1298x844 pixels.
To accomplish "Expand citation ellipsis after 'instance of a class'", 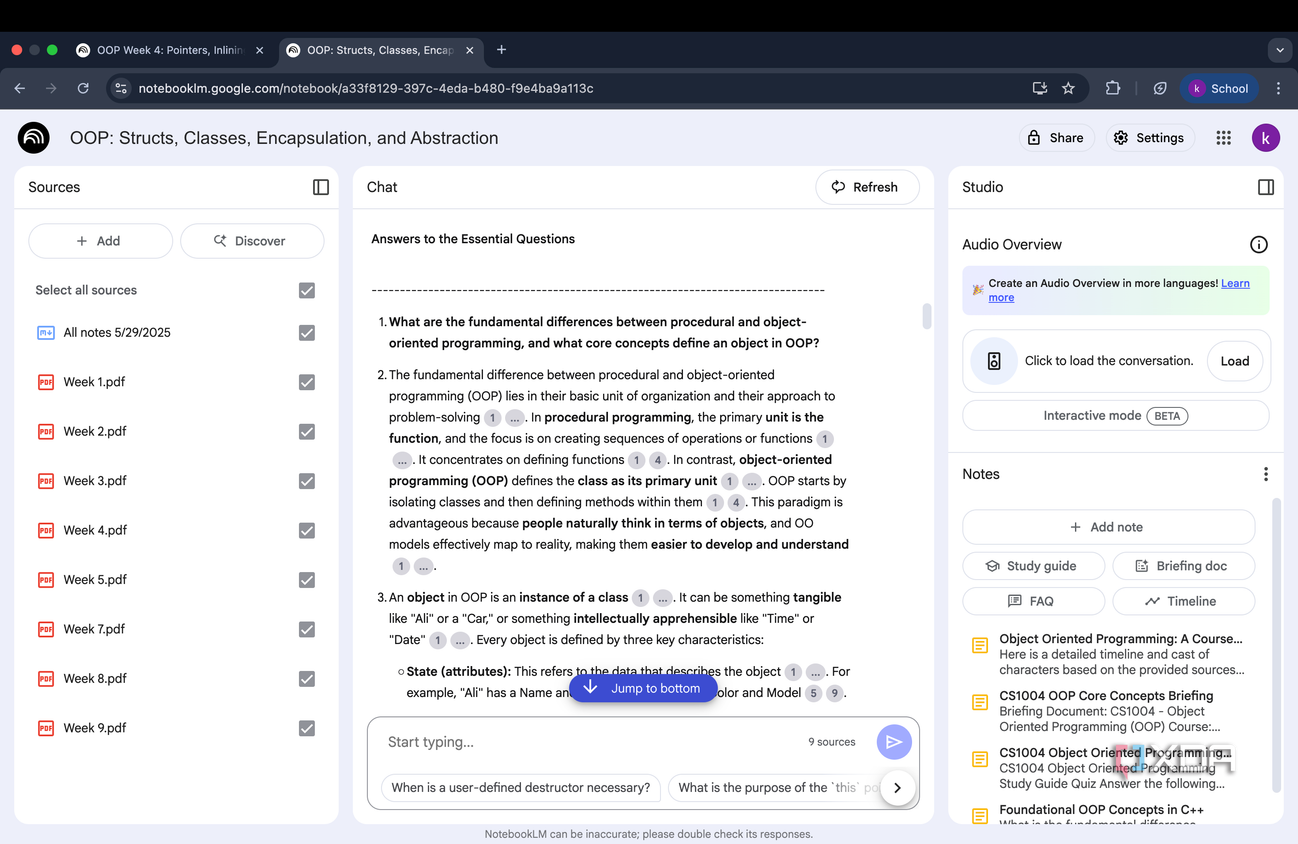I will 663,598.
